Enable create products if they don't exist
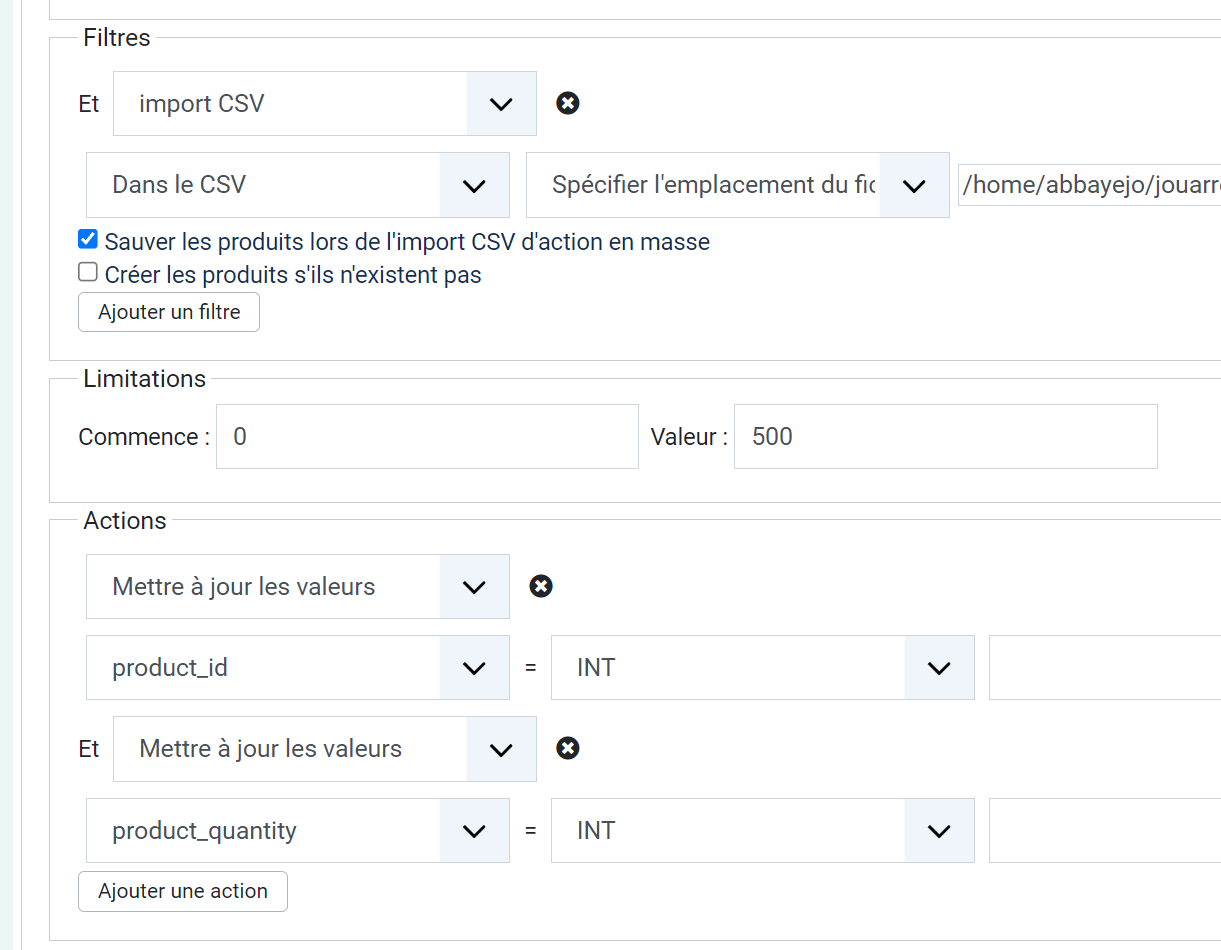The image size is (1221, 950). click(x=88, y=273)
